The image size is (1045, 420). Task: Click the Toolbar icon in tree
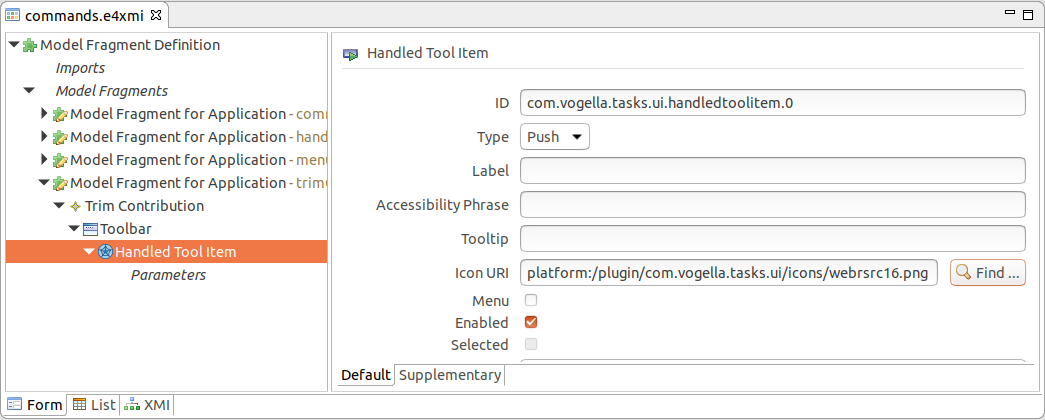(90, 229)
